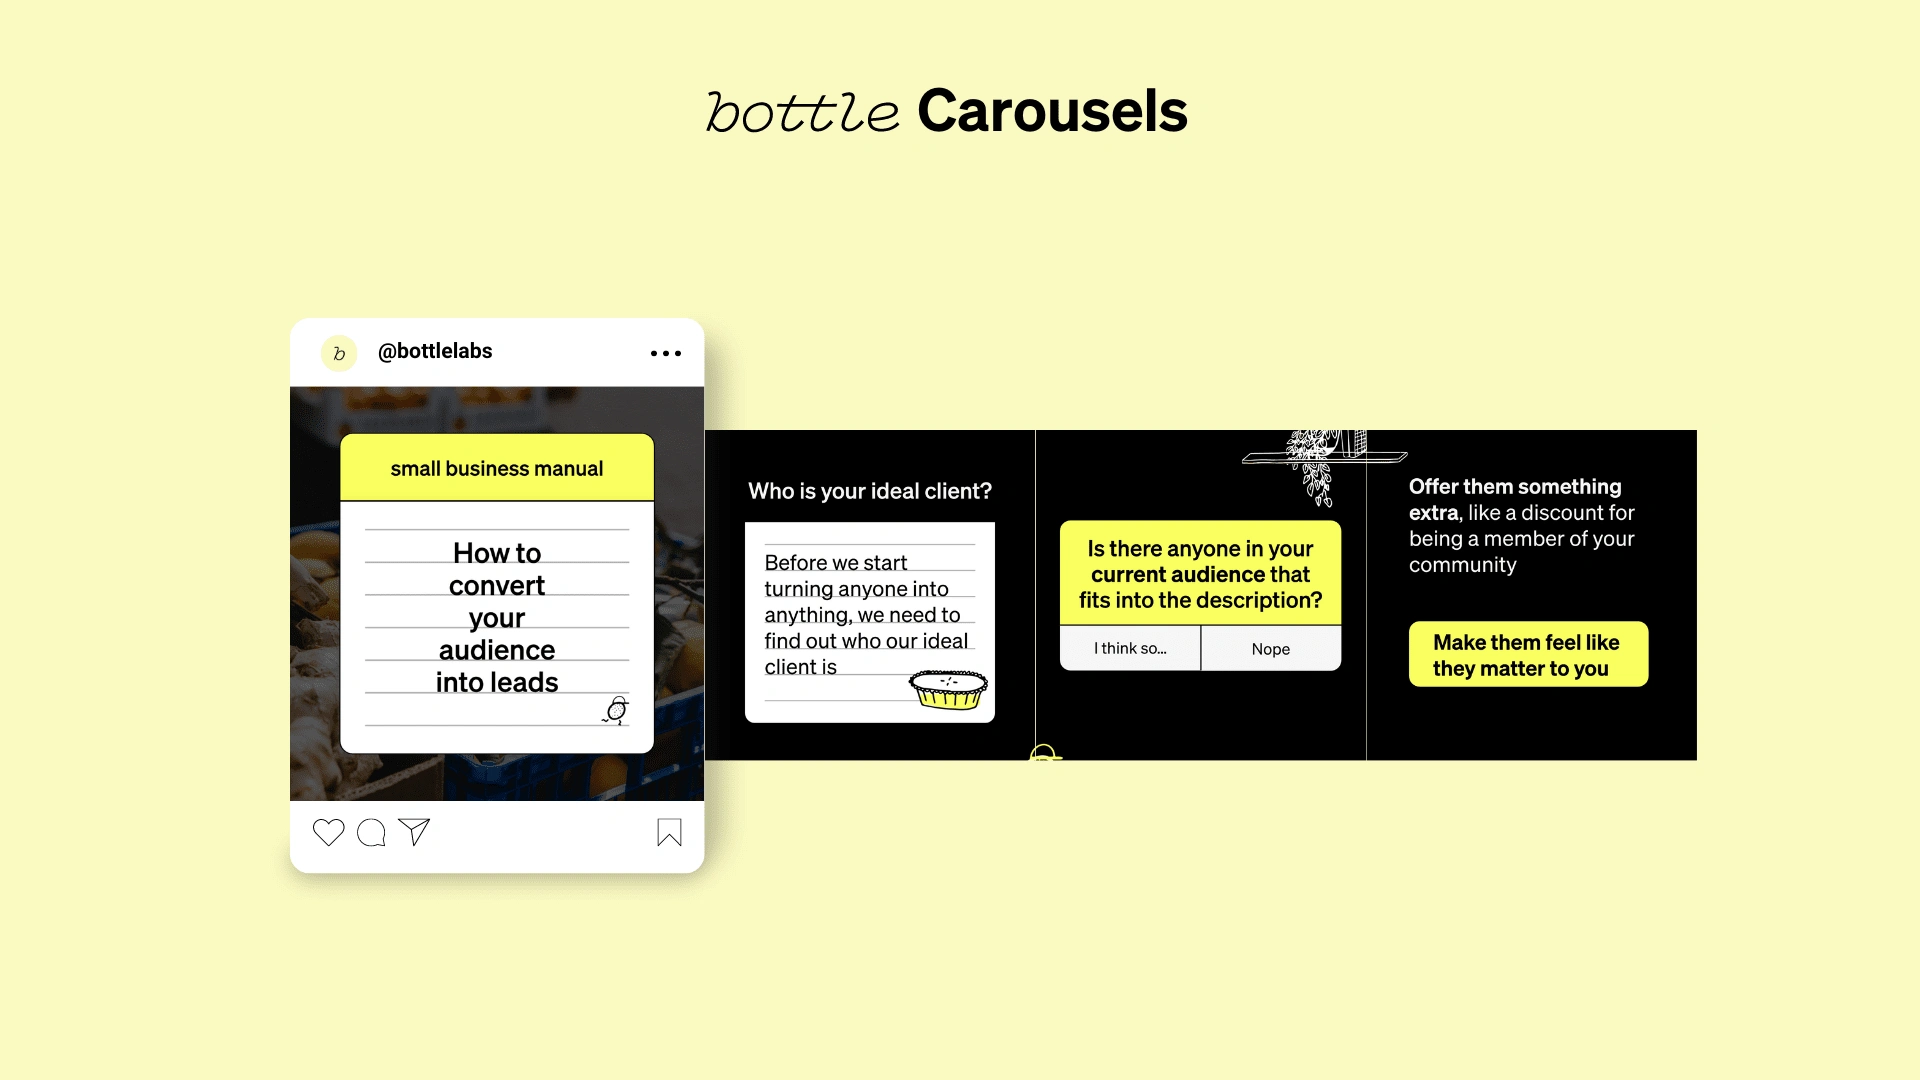Click the heart/like icon on the post
The width and height of the screenshot is (1920, 1080).
pos(328,832)
